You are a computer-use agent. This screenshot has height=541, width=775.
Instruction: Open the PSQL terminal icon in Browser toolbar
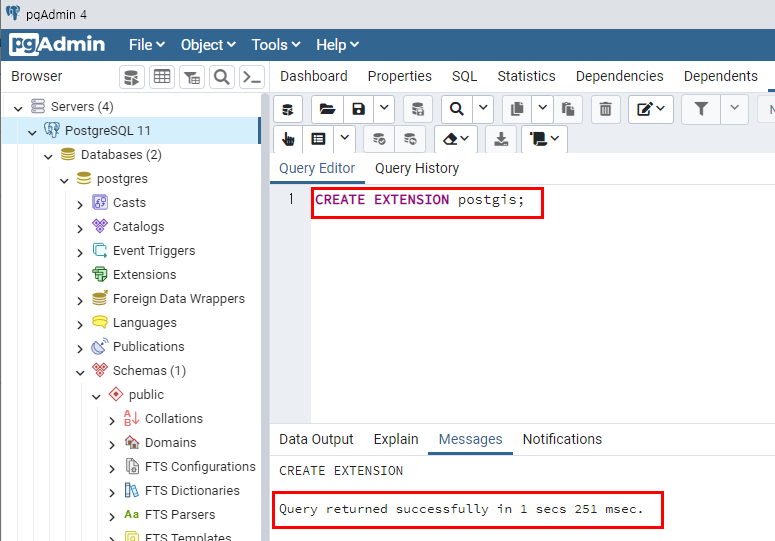pyautogui.click(x=252, y=77)
